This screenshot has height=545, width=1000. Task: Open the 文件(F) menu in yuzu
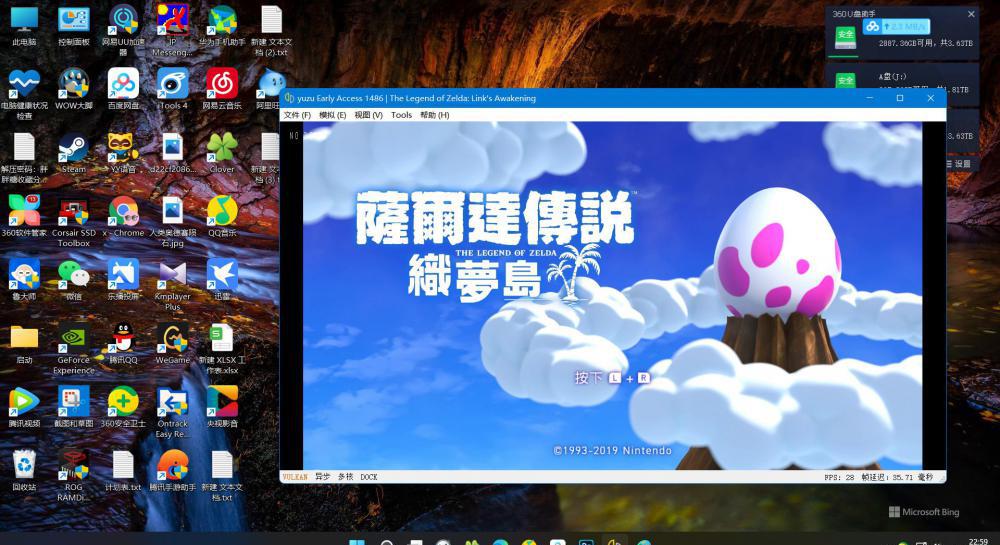(297, 115)
